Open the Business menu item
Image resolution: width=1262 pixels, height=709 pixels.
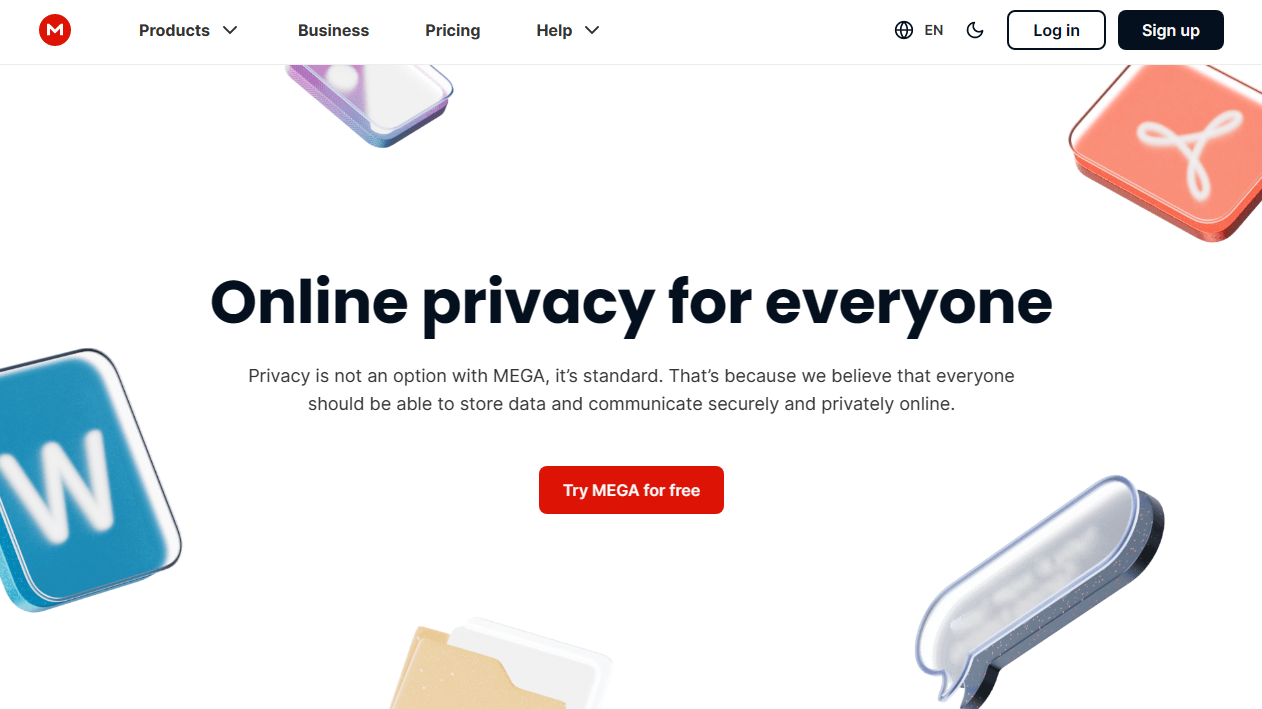click(x=333, y=30)
